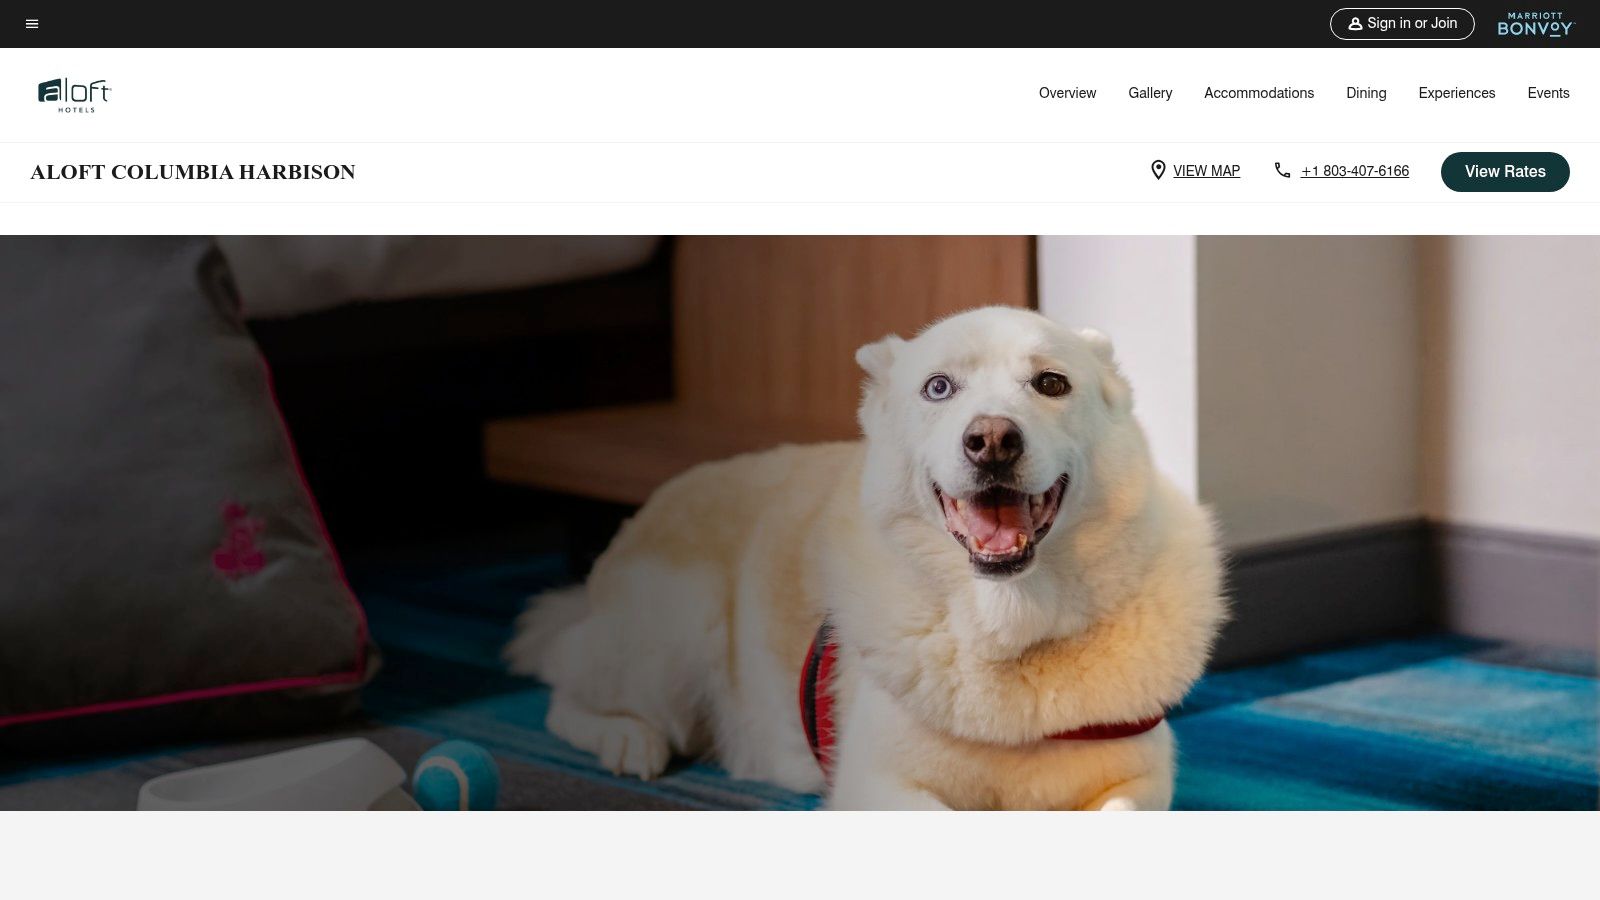This screenshot has height=900, width=1600.
Task: Navigate to the Dining page
Action: click(1365, 93)
